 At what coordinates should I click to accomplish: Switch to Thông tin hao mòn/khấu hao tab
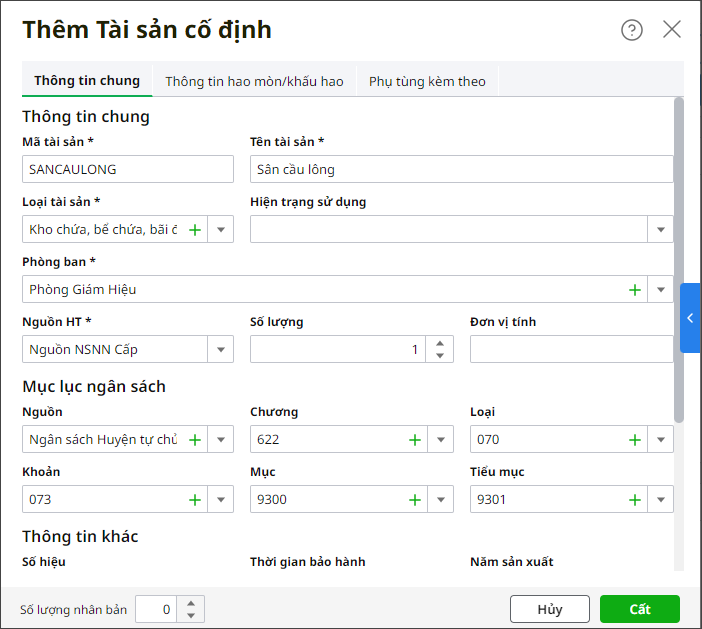(x=254, y=81)
